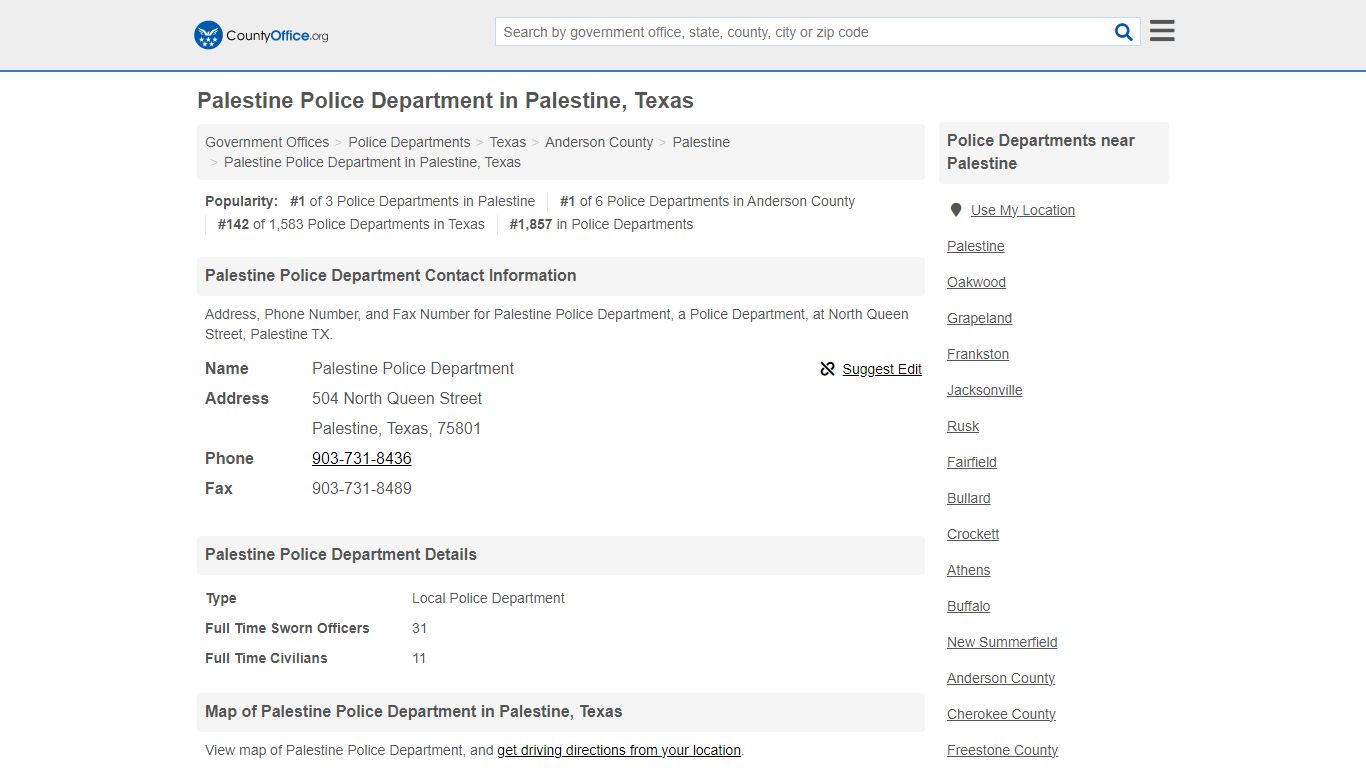Open the Athens link
The height and width of the screenshot is (768, 1366).
(x=968, y=570)
